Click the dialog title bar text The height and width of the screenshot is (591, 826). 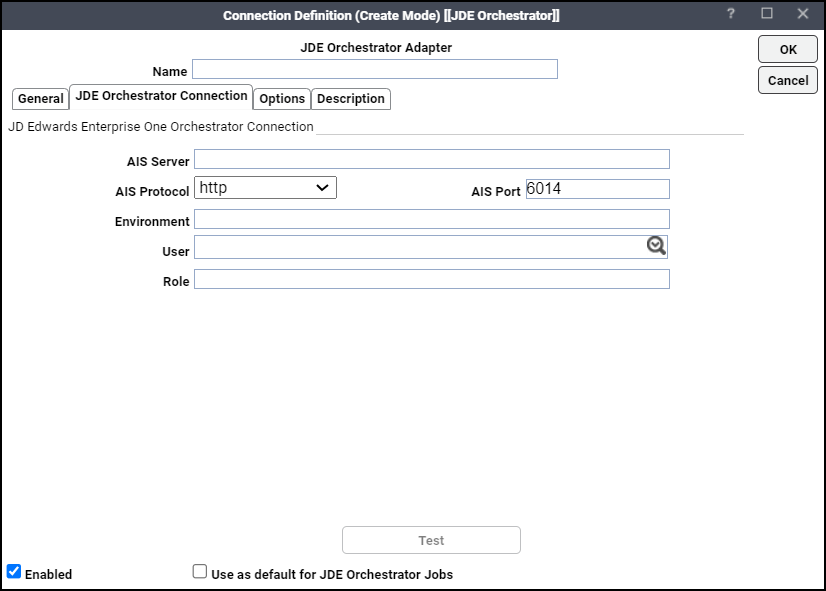coord(391,15)
